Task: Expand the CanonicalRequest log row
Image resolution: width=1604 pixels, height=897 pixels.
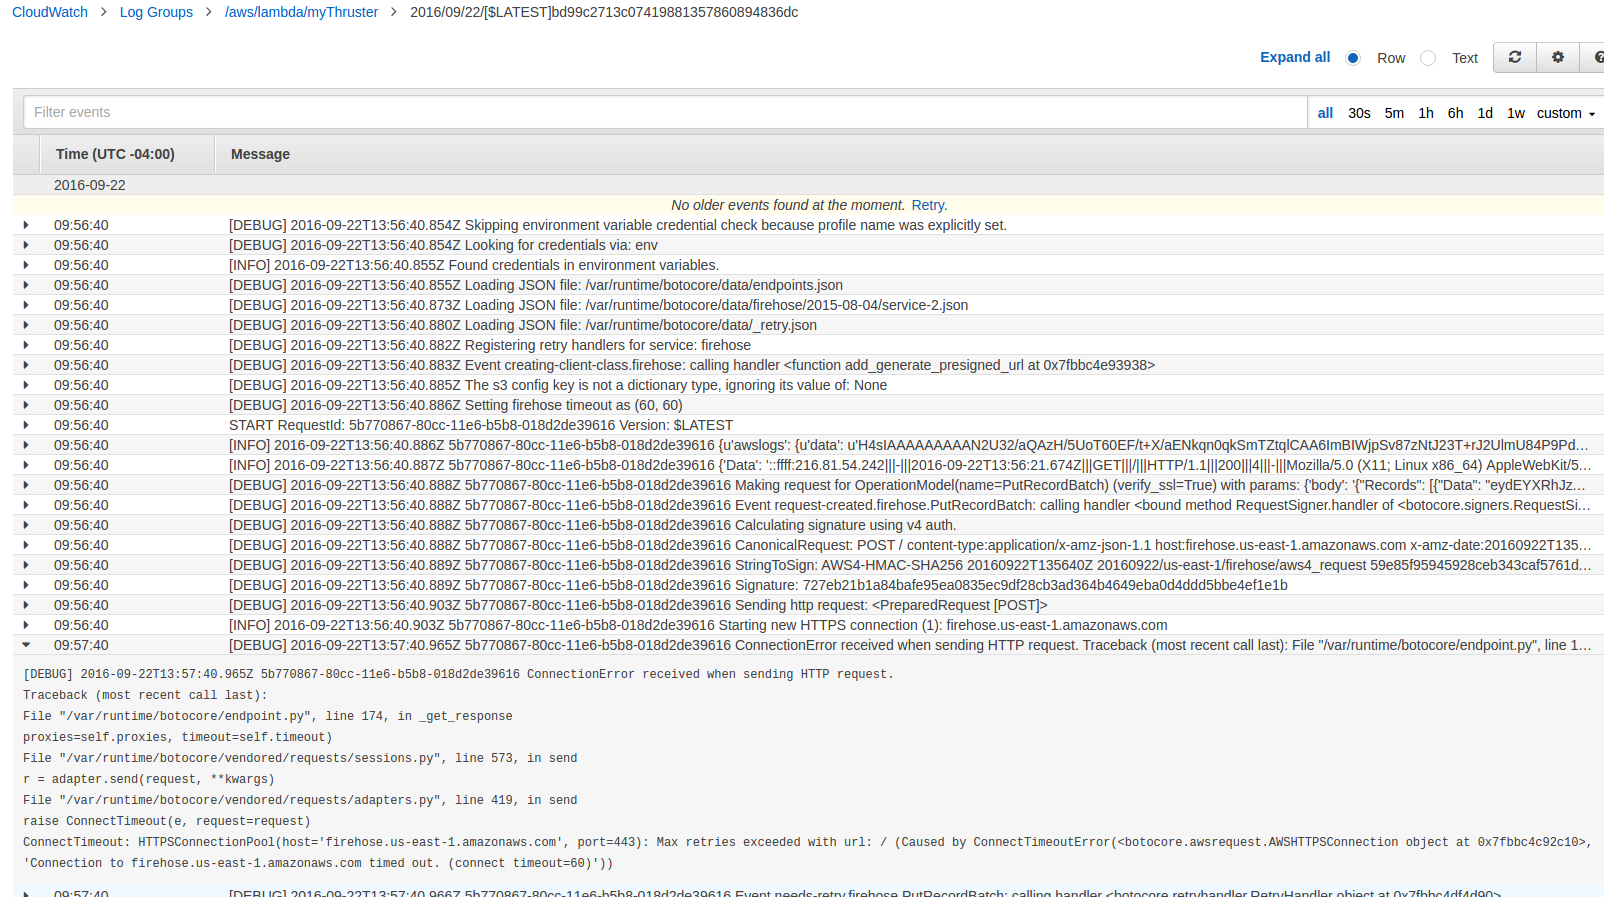Action: click(26, 545)
